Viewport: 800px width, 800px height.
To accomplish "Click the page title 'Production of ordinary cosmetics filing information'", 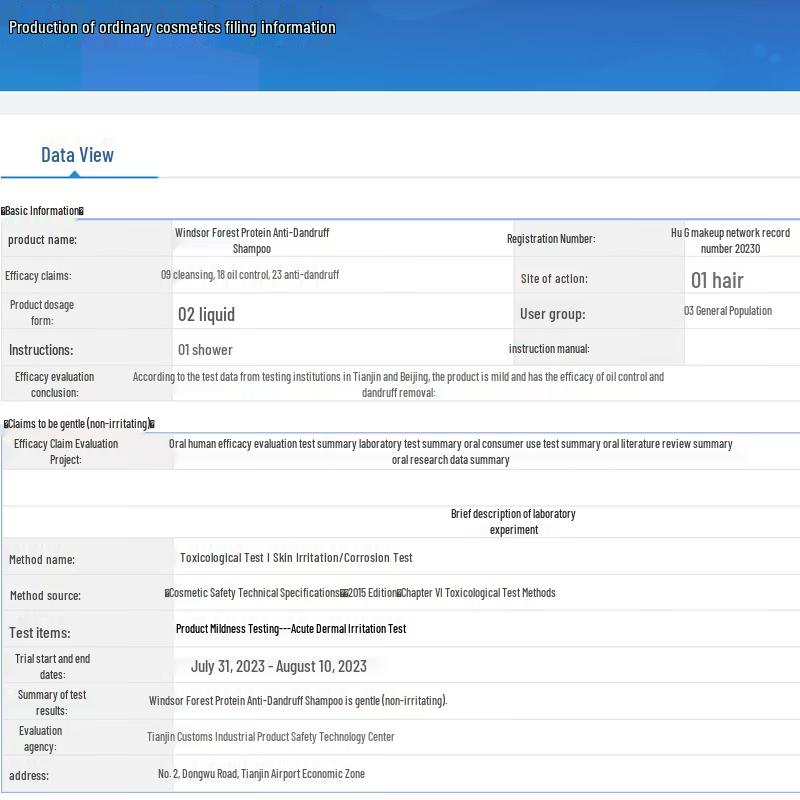I will 172,27.
